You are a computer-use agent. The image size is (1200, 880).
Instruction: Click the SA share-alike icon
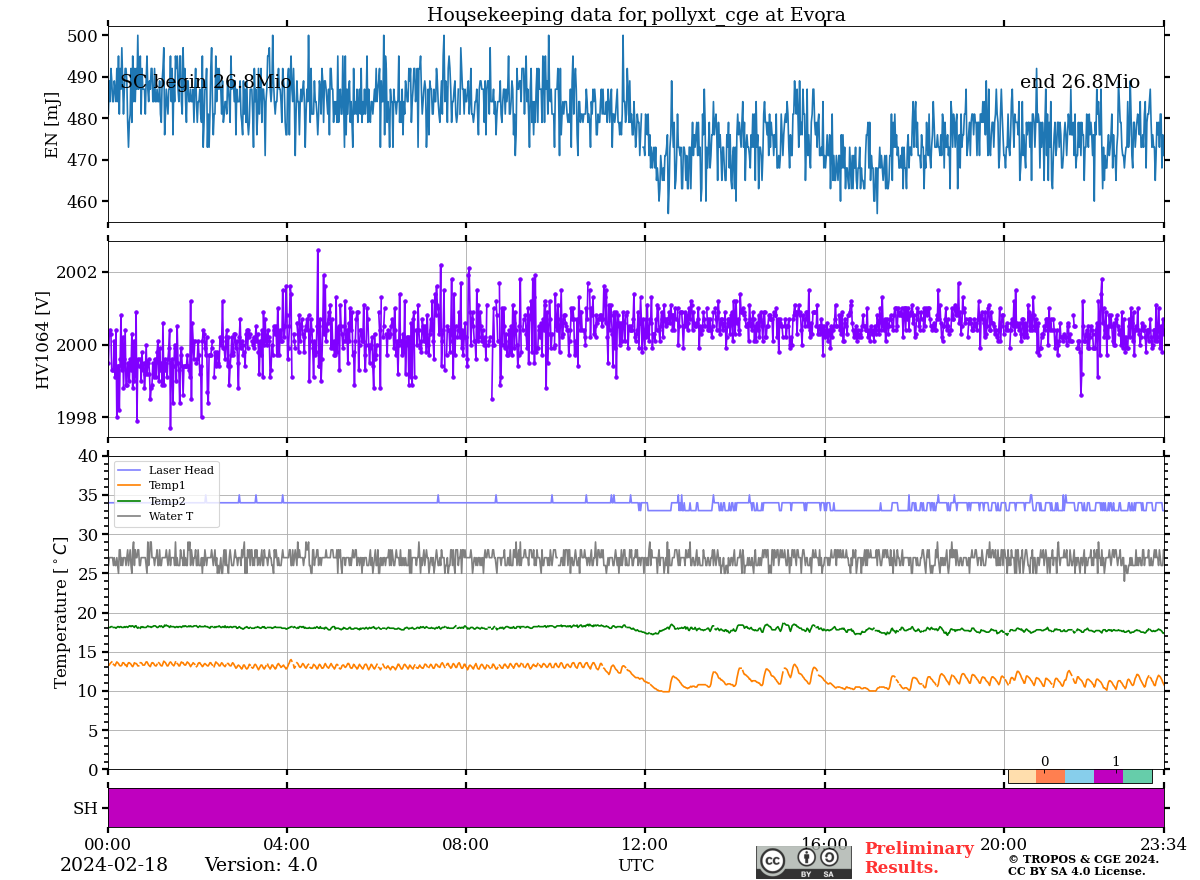tap(829, 857)
